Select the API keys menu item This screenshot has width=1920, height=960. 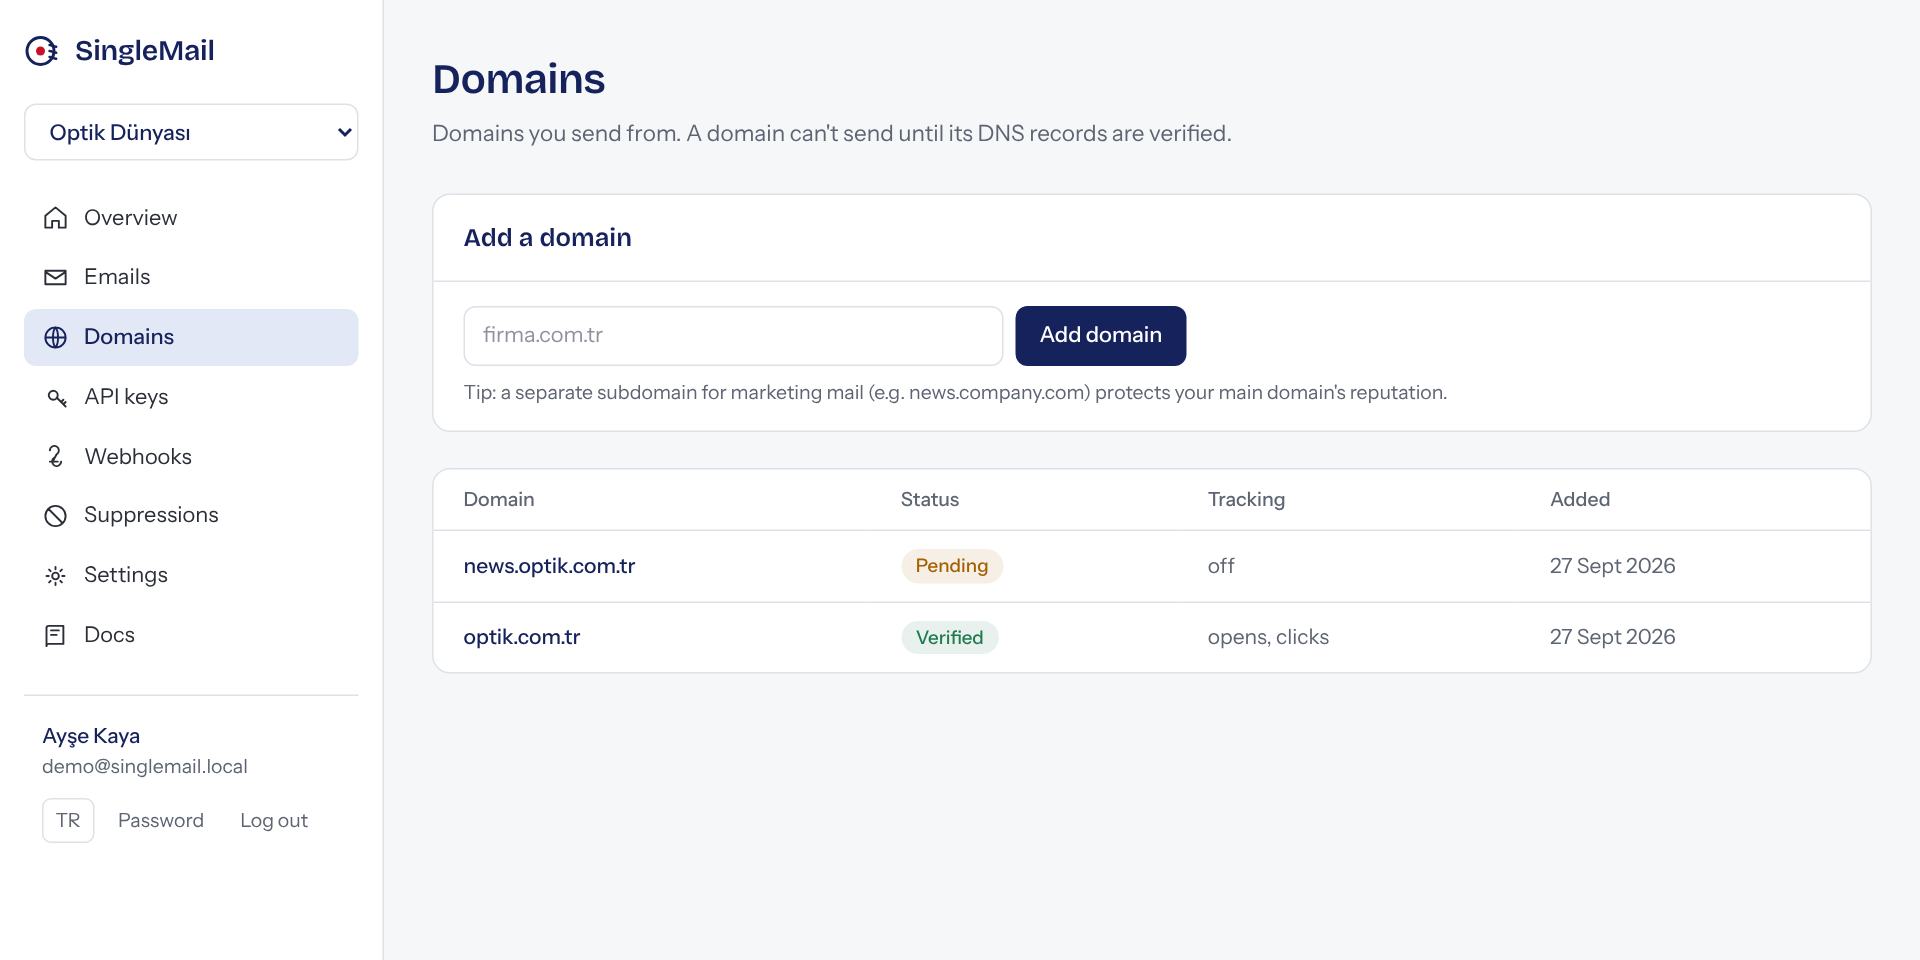point(191,397)
